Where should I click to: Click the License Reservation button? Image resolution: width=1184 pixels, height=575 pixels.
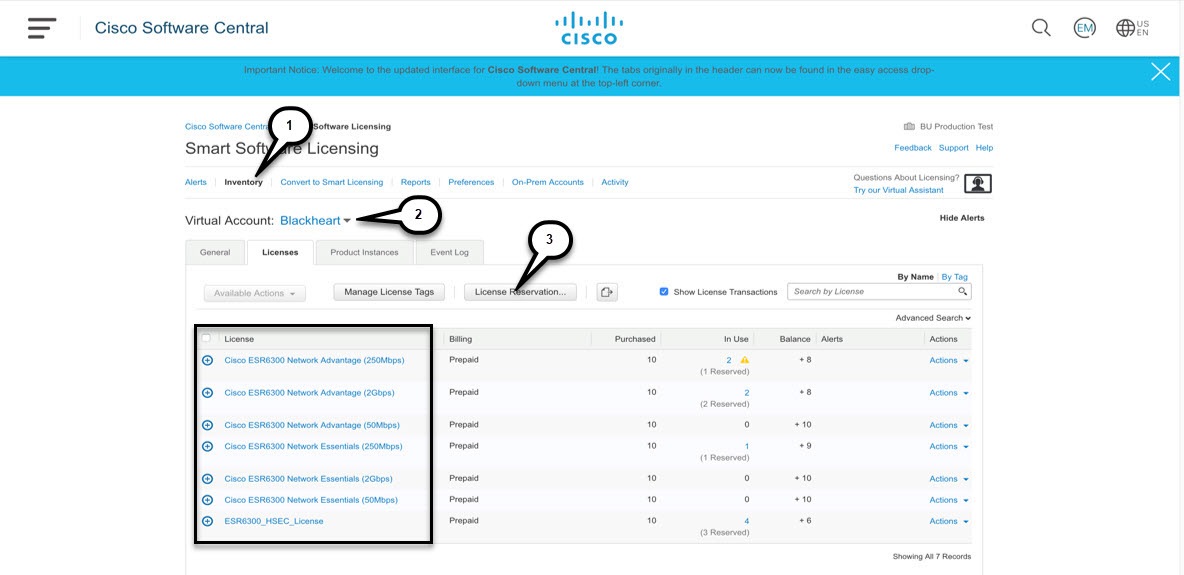coord(520,292)
